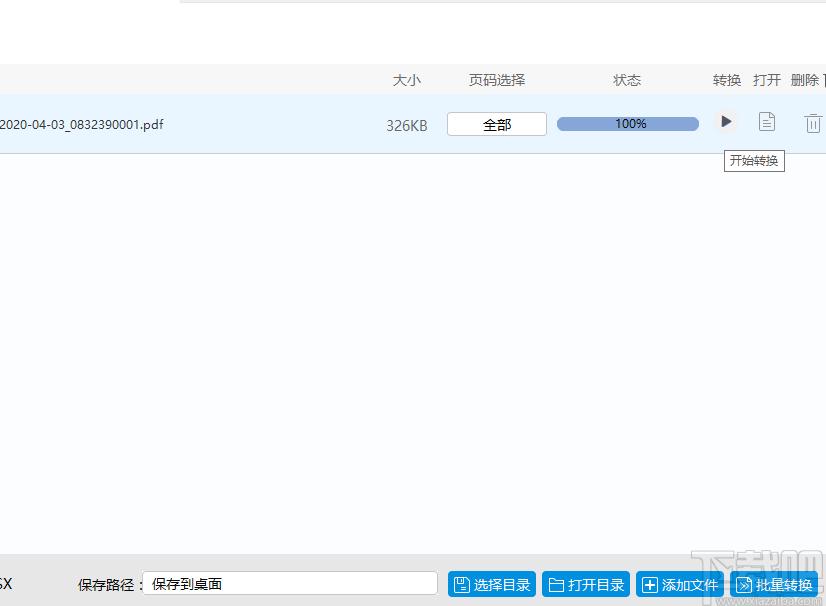
Task: Delete 2020-04-03_0832390001.pdf using the trash icon
Action: tap(812, 123)
